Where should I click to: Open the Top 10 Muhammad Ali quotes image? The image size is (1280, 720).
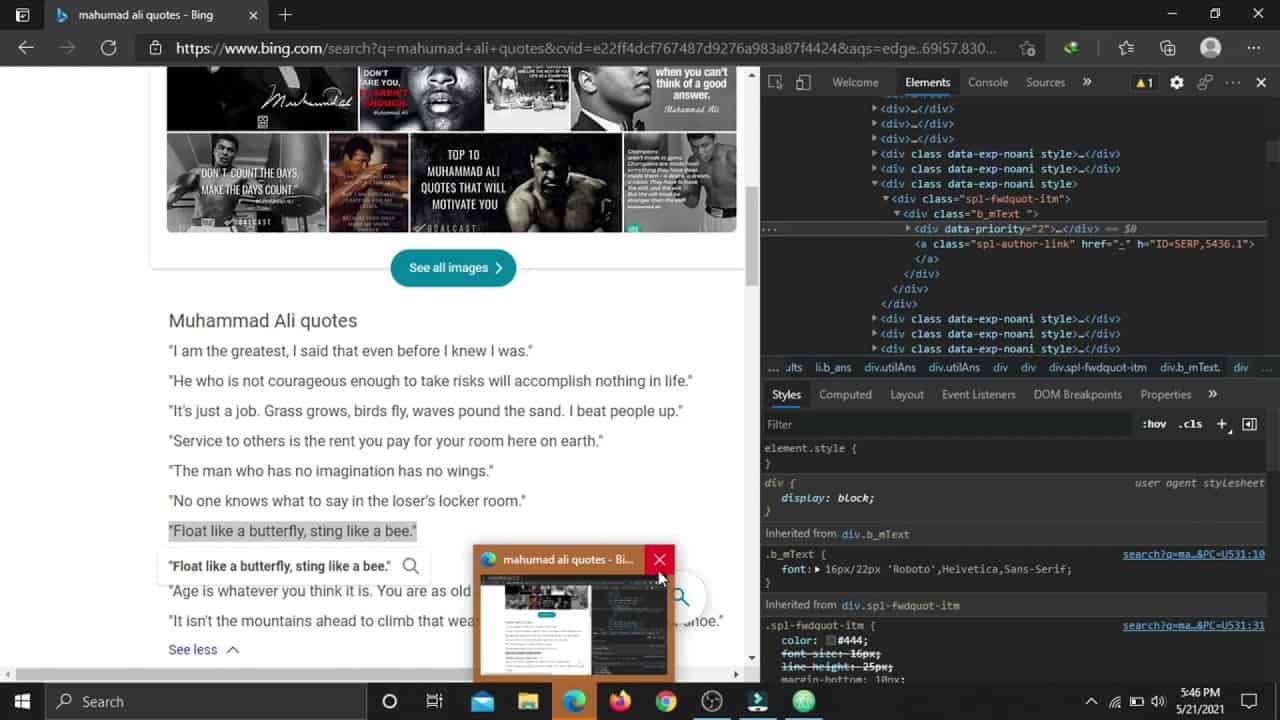pos(515,183)
